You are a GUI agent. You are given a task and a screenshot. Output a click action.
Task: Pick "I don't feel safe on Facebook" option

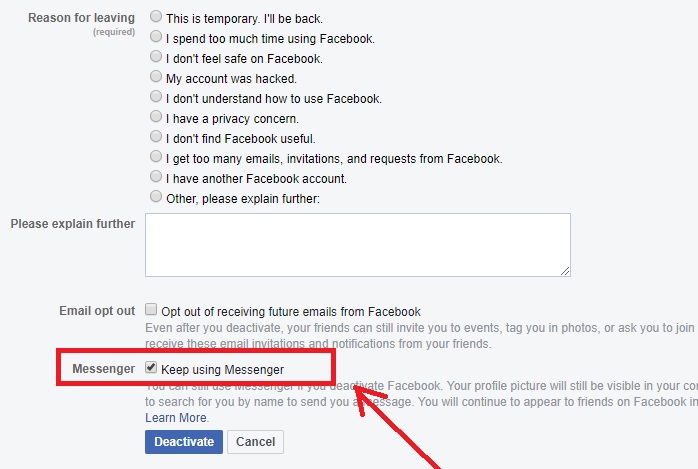(156, 57)
